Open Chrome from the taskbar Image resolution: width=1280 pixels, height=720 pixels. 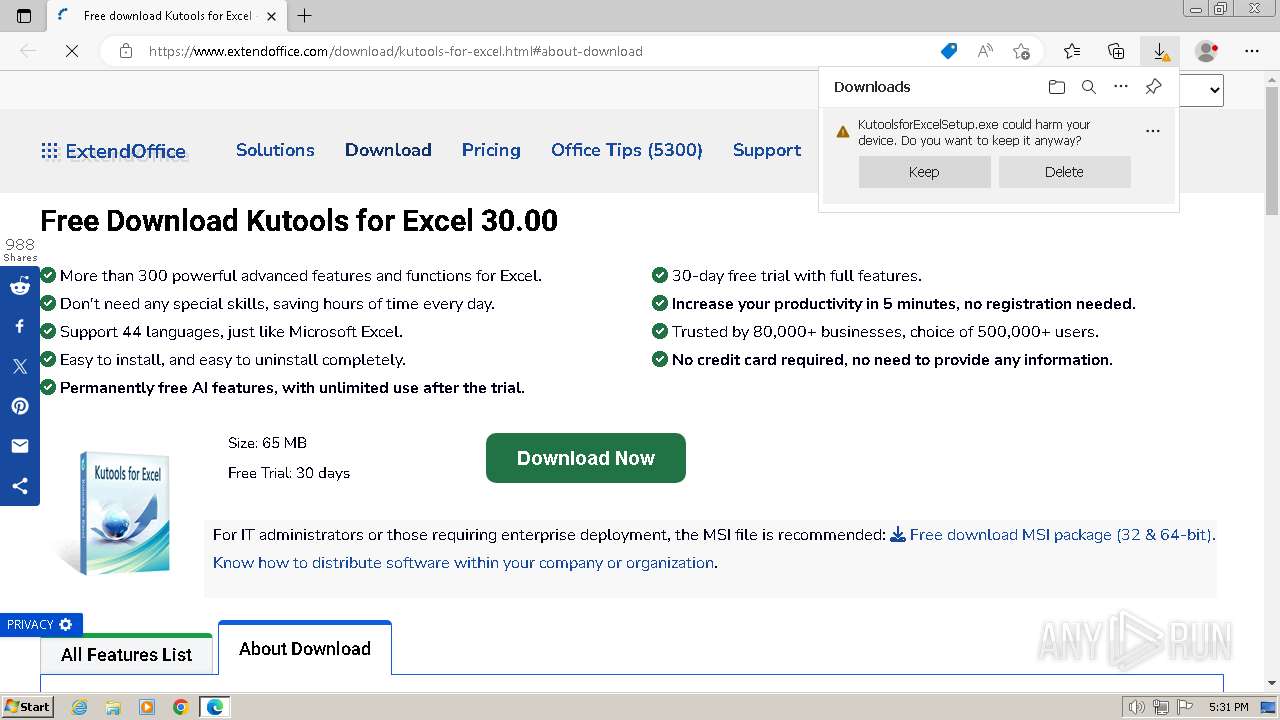[x=181, y=707]
